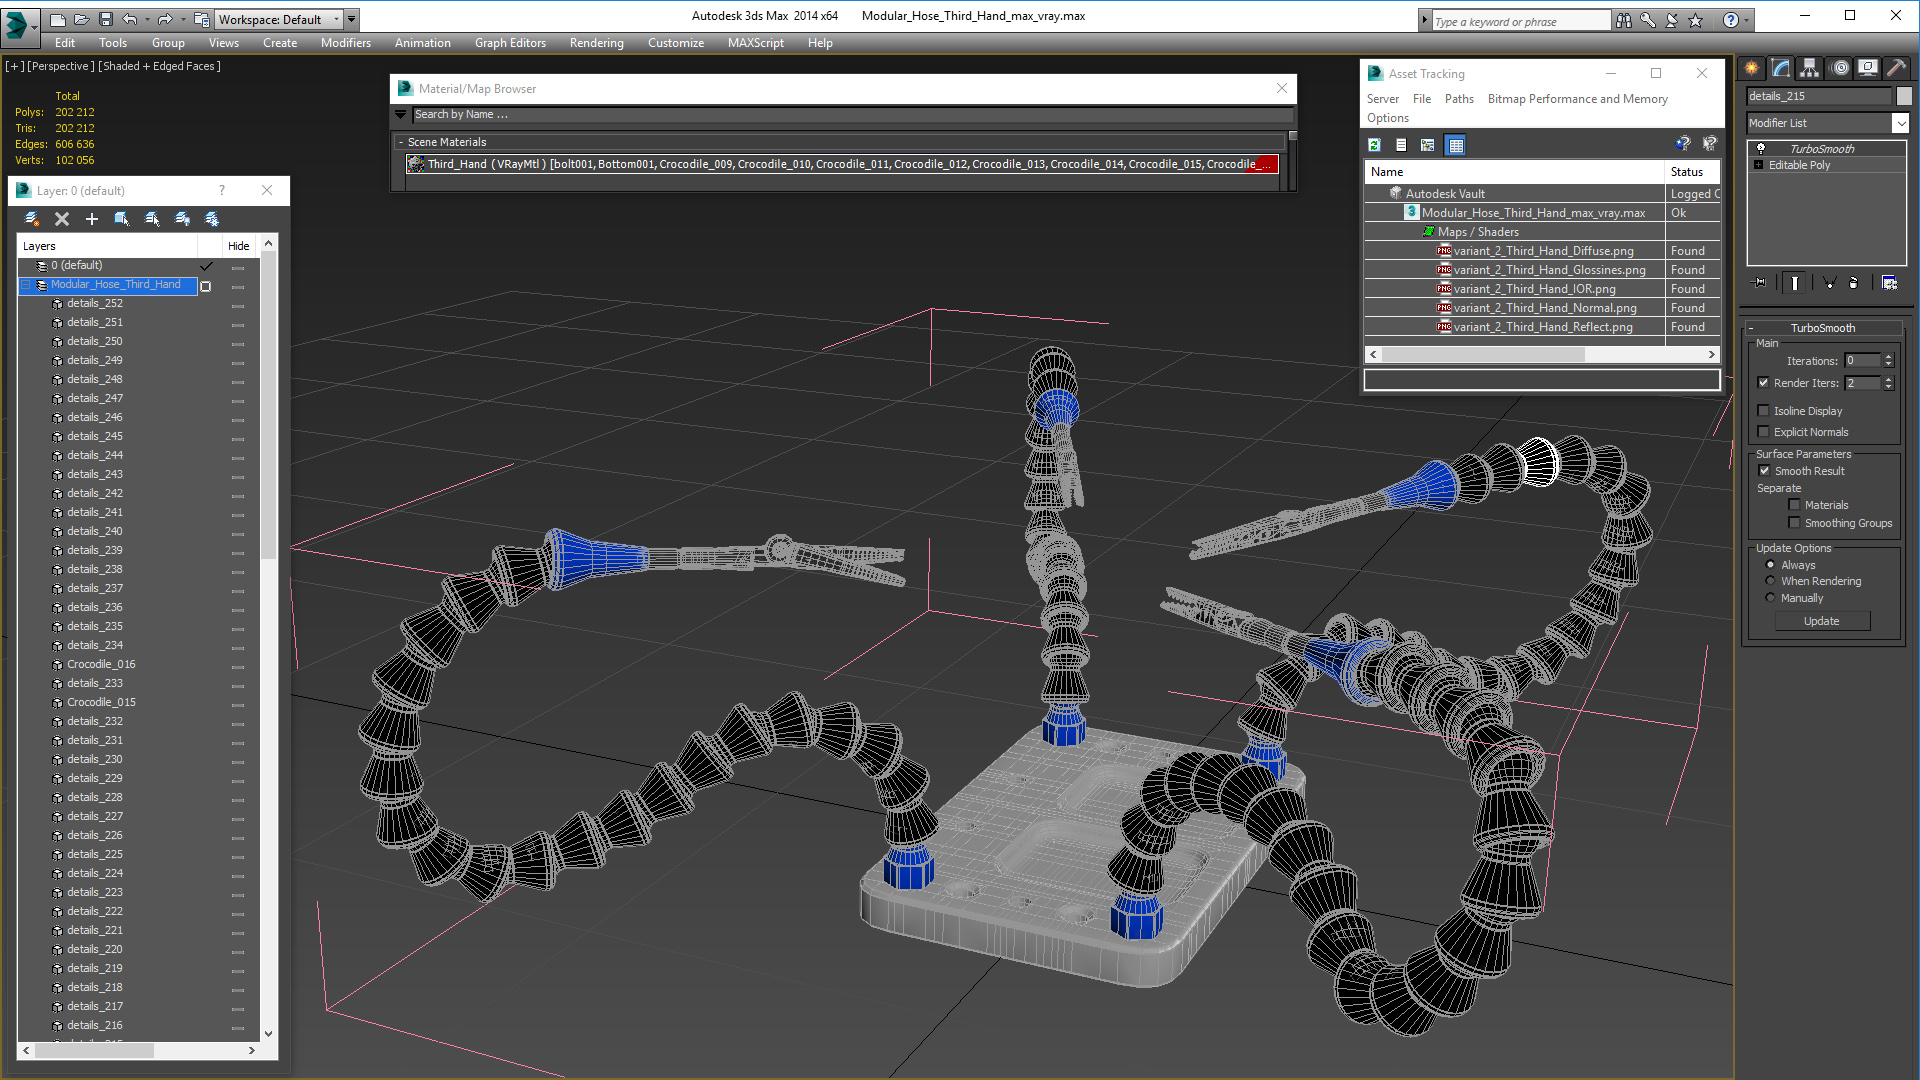Click Highlight Selected Objects' Layers icon

152,219
